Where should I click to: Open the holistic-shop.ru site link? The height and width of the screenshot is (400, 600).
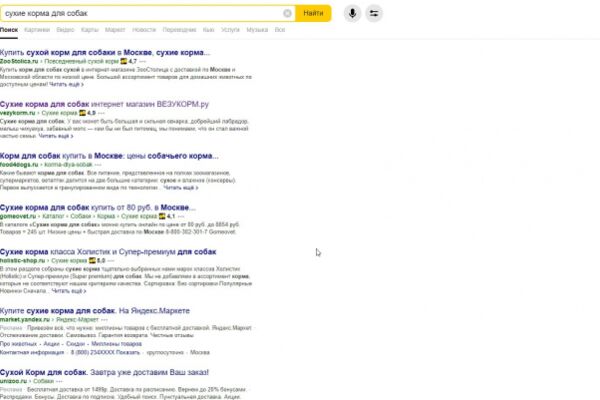pos(23,261)
